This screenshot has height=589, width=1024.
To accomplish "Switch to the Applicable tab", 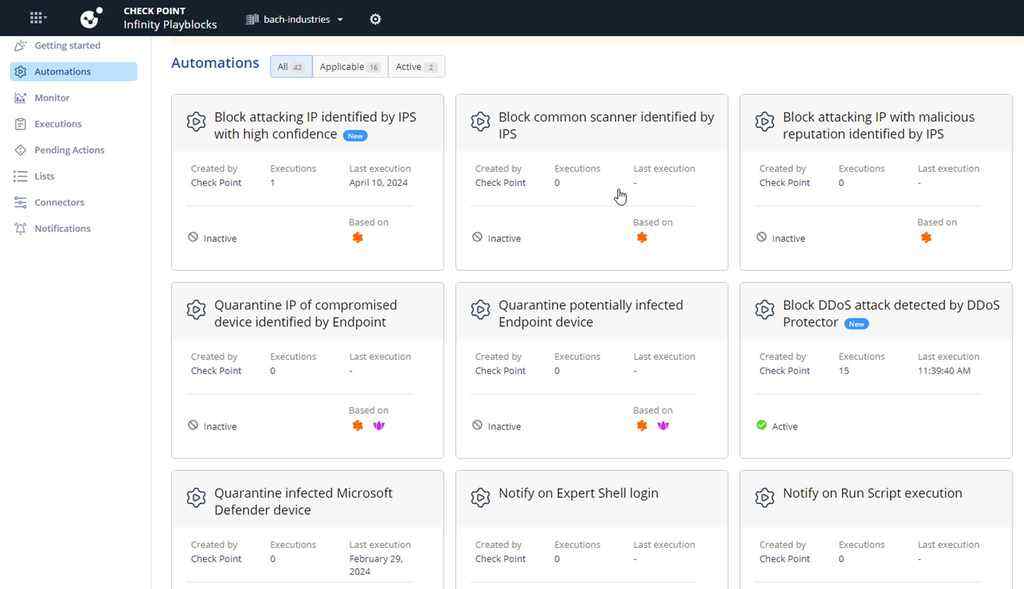I will click(350, 67).
